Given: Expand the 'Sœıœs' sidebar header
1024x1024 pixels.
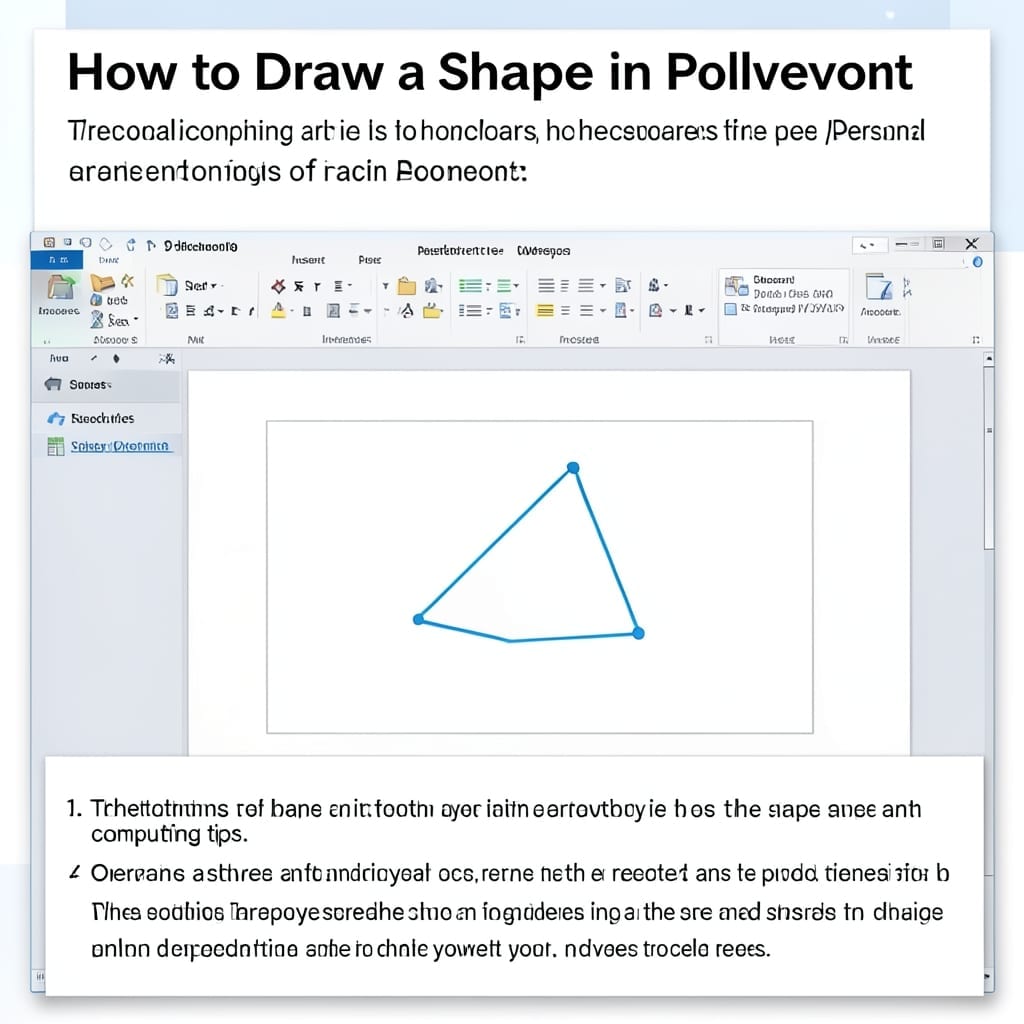Looking at the screenshot, I should [106, 385].
